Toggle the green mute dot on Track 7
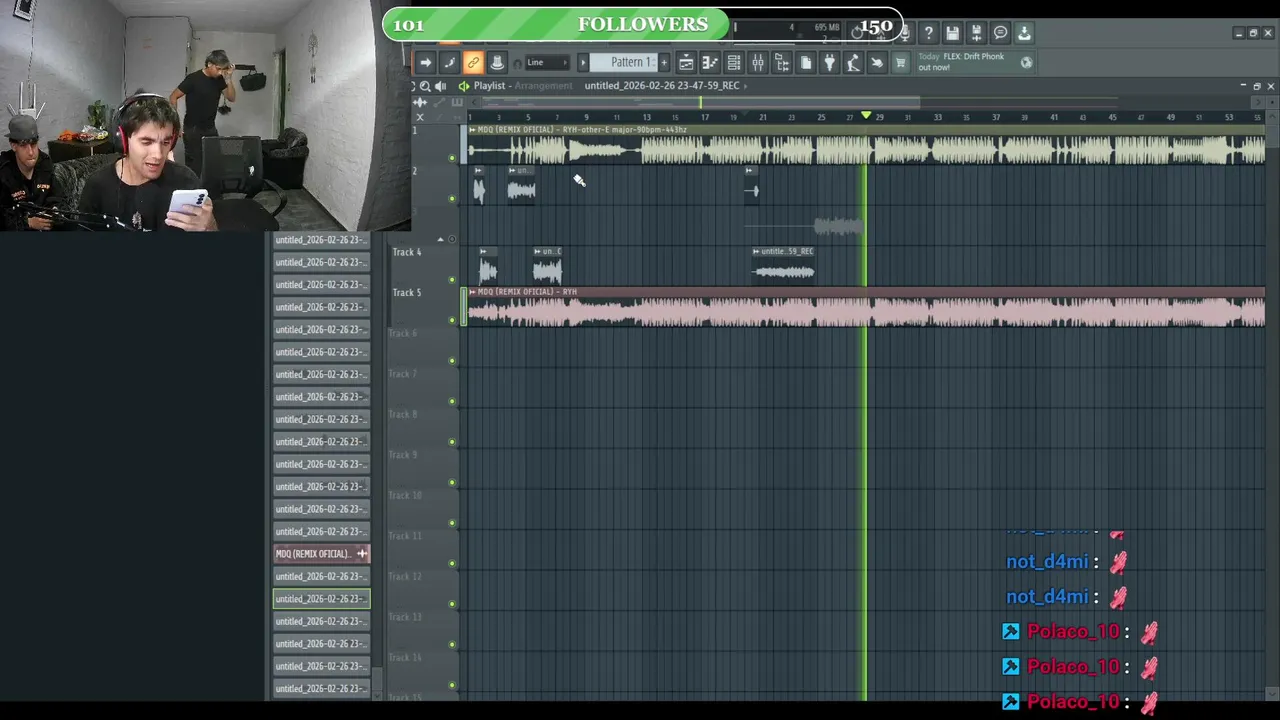This screenshot has width=1280, height=720. click(x=452, y=401)
